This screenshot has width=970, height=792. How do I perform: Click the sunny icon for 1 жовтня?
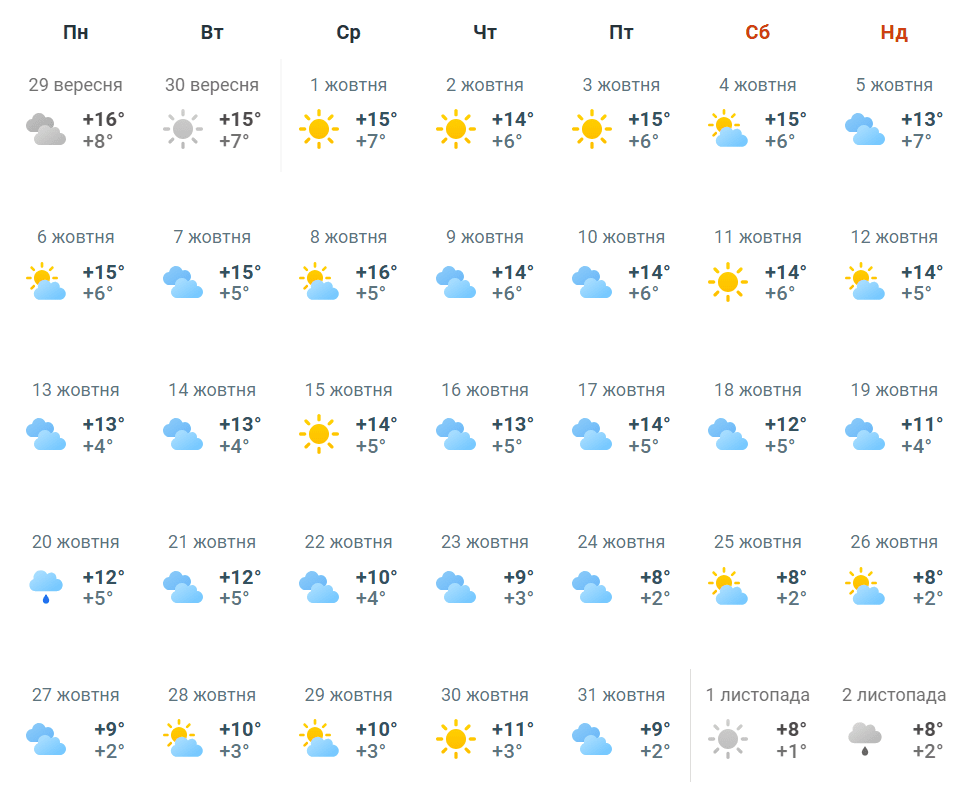pyautogui.click(x=319, y=129)
